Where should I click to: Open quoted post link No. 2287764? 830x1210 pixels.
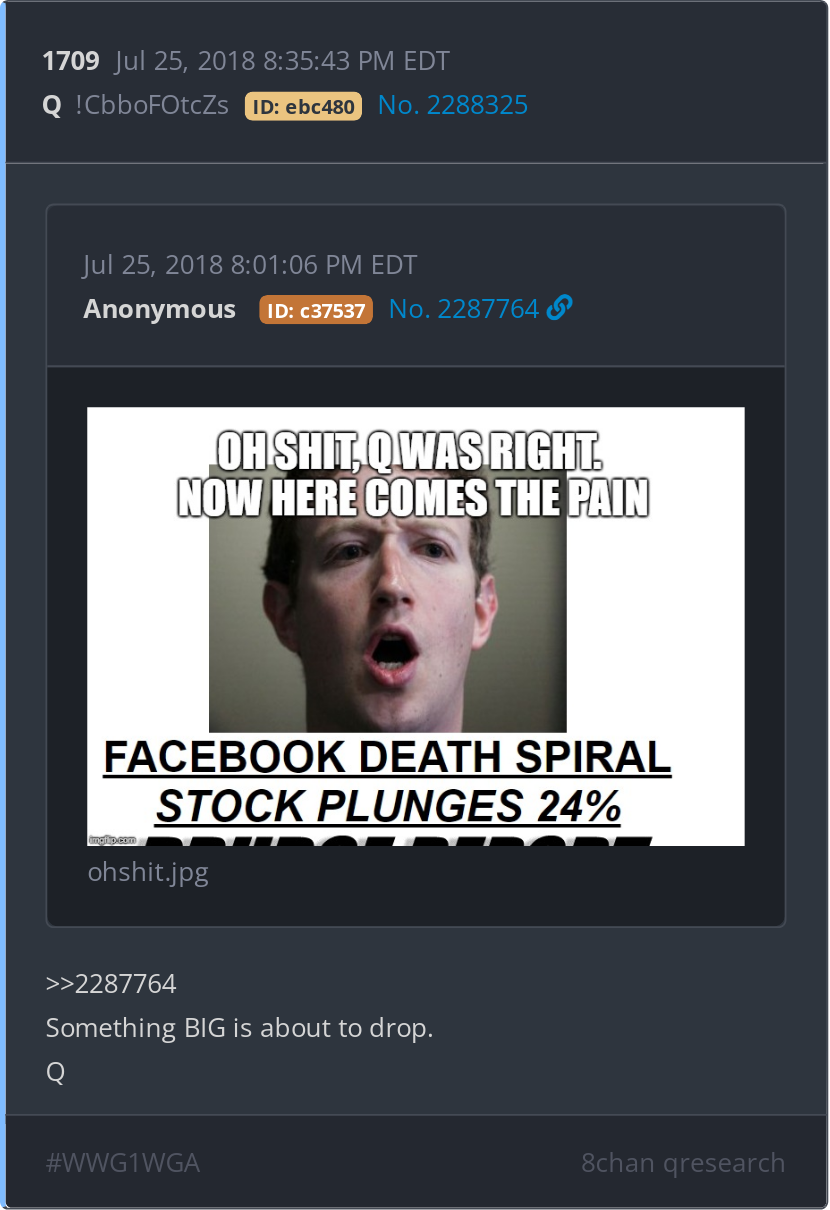click(464, 309)
